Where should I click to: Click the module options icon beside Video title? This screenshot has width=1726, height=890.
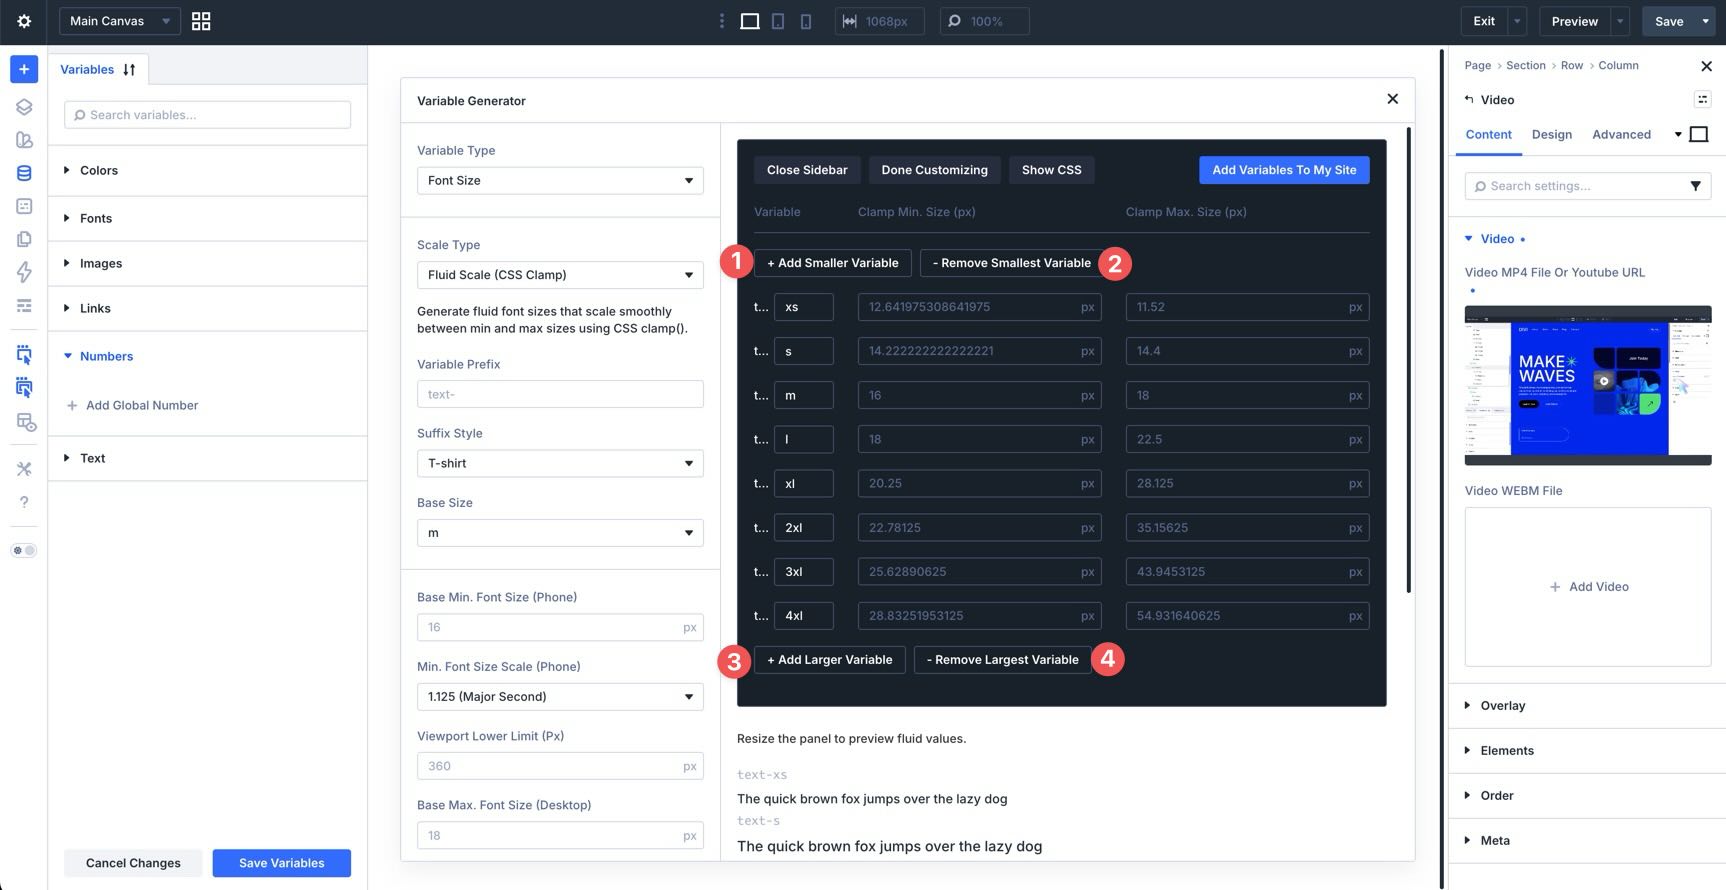pos(1702,99)
